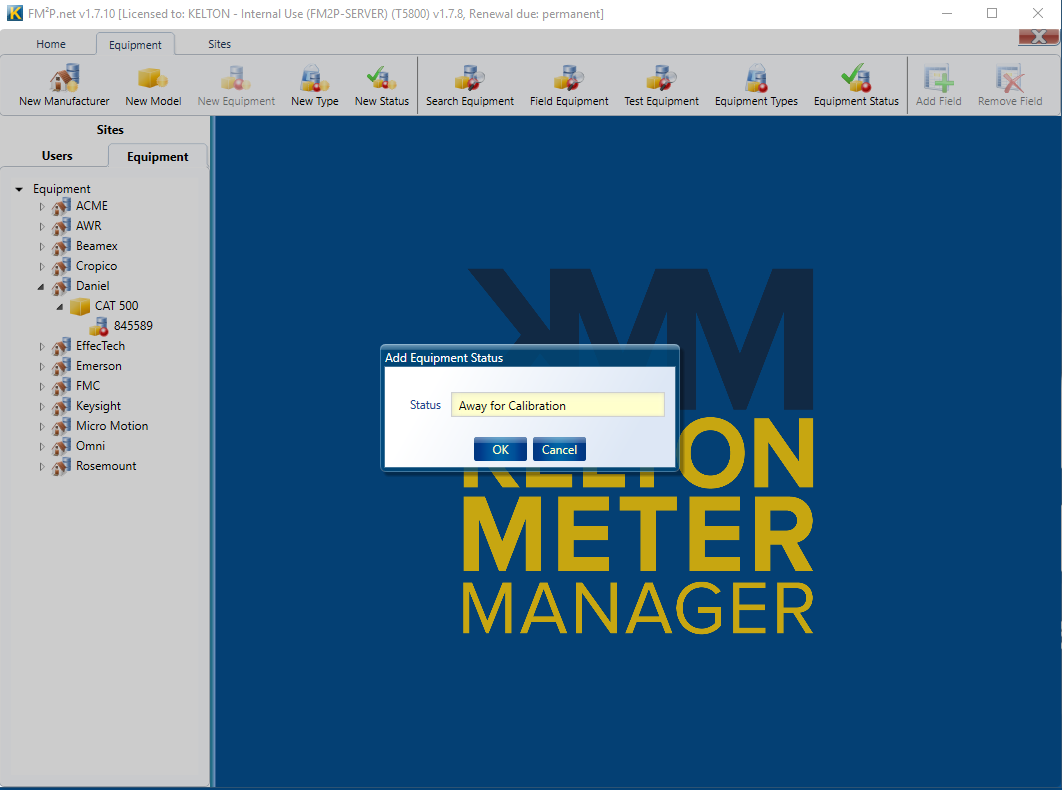Image resolution: width=1062 pixels, height=790 pixels.
Task: Click the Beamex manufacturer icon in tree
Action: [62, 246]
